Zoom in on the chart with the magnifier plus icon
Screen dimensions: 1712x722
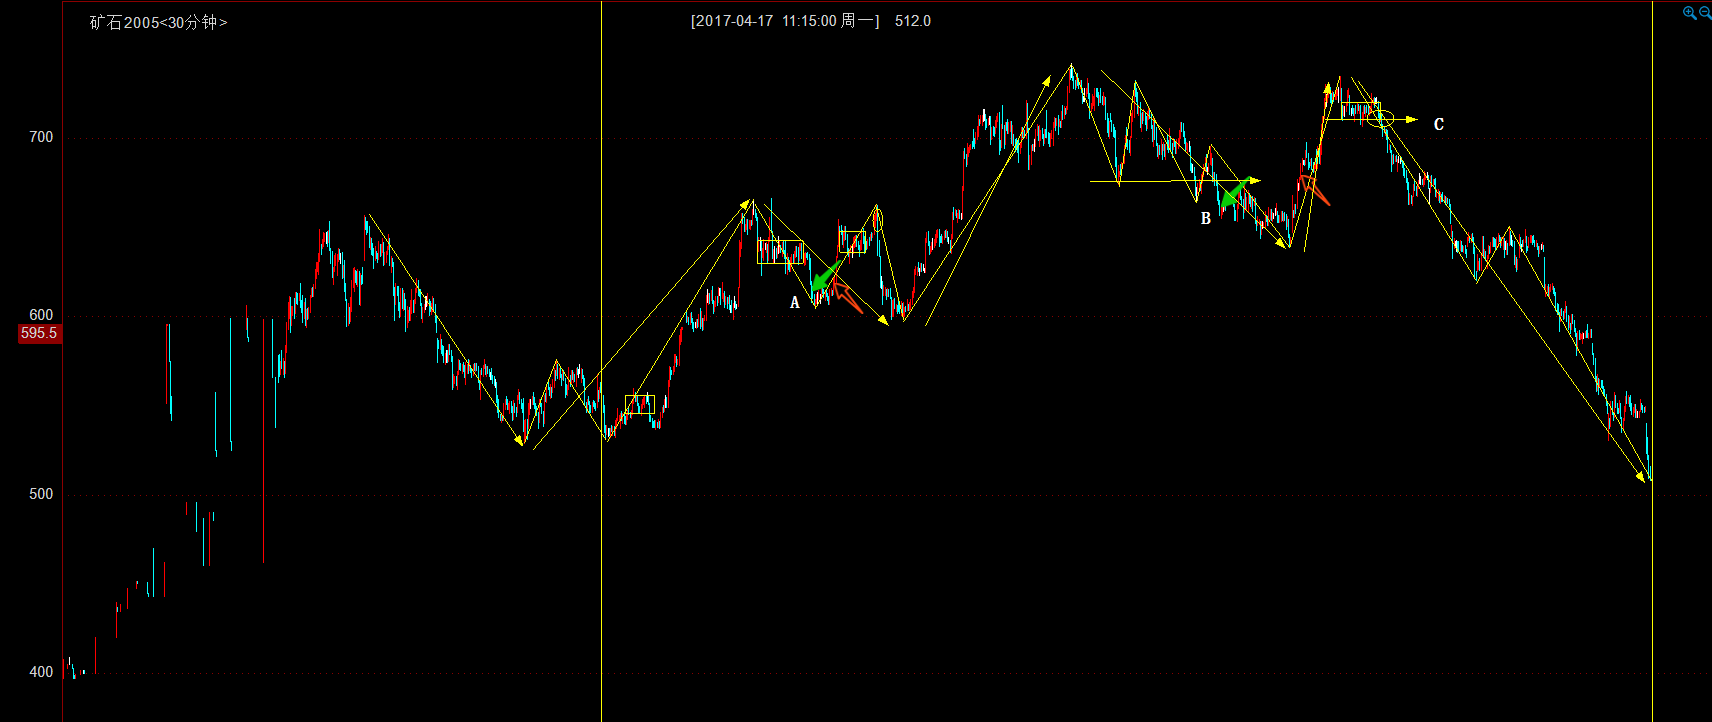[1690, 13]
